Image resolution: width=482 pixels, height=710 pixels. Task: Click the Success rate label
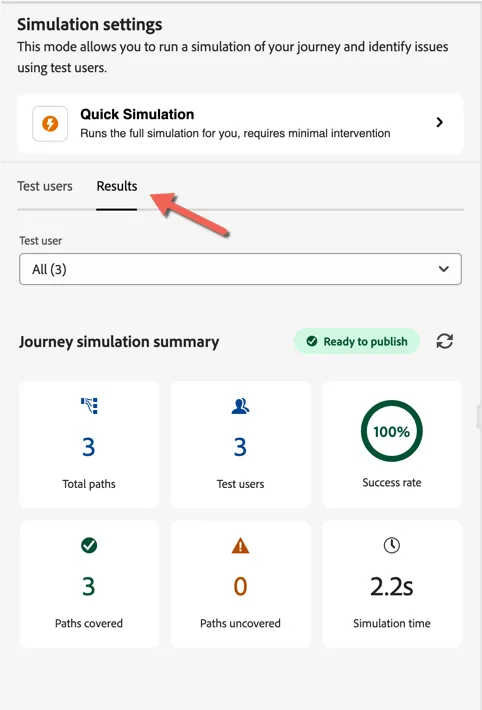[392, 483]
